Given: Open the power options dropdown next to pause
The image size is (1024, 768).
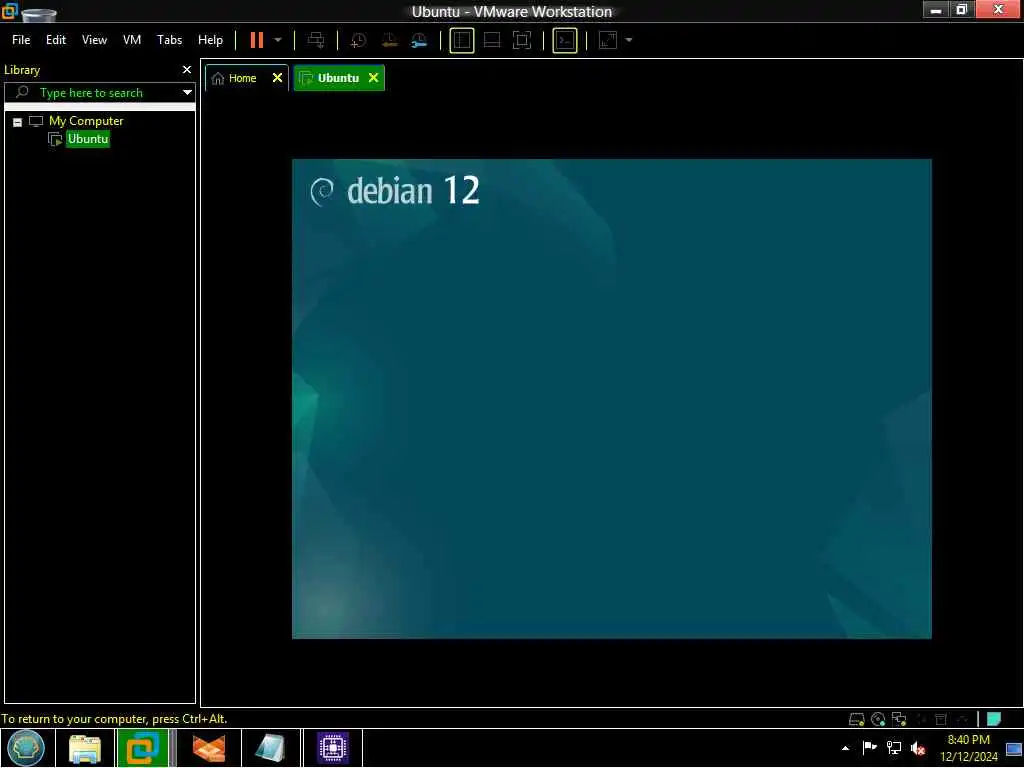Looking at the screenshot, I should pos(278,40).
